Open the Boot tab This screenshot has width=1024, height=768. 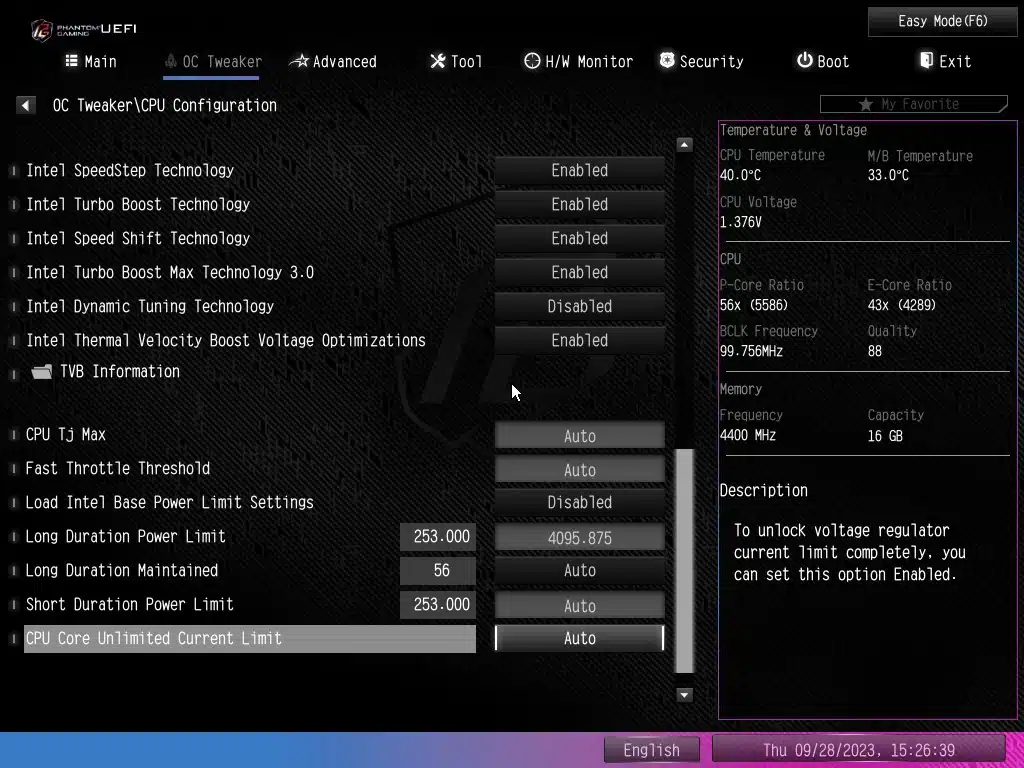click(x=823, y=61)
